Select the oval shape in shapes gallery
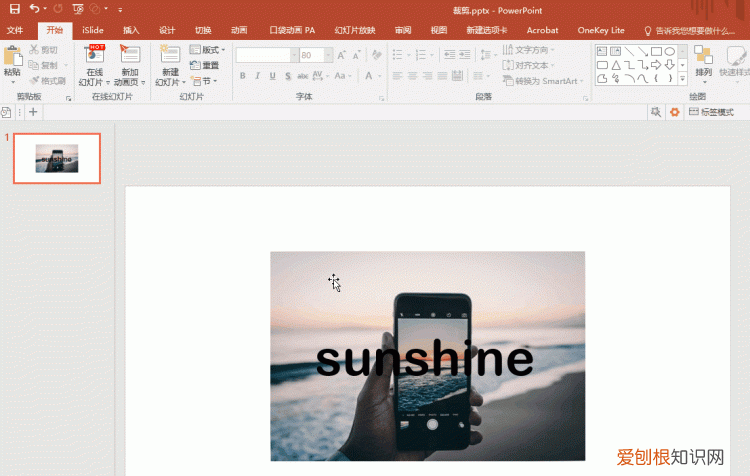Screen dimensions: 750x476 pyautogui.click(x=669, y=51)
